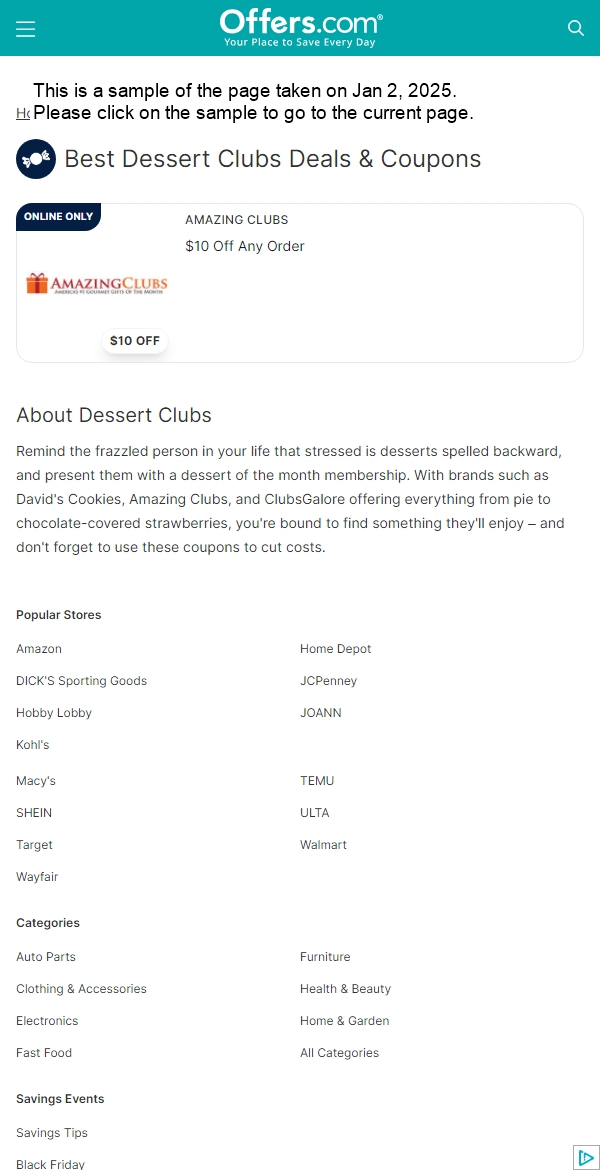Click the ONLINE ONLY label
The width and height of the screenshot is (600, 1170).
pos(58,216)
